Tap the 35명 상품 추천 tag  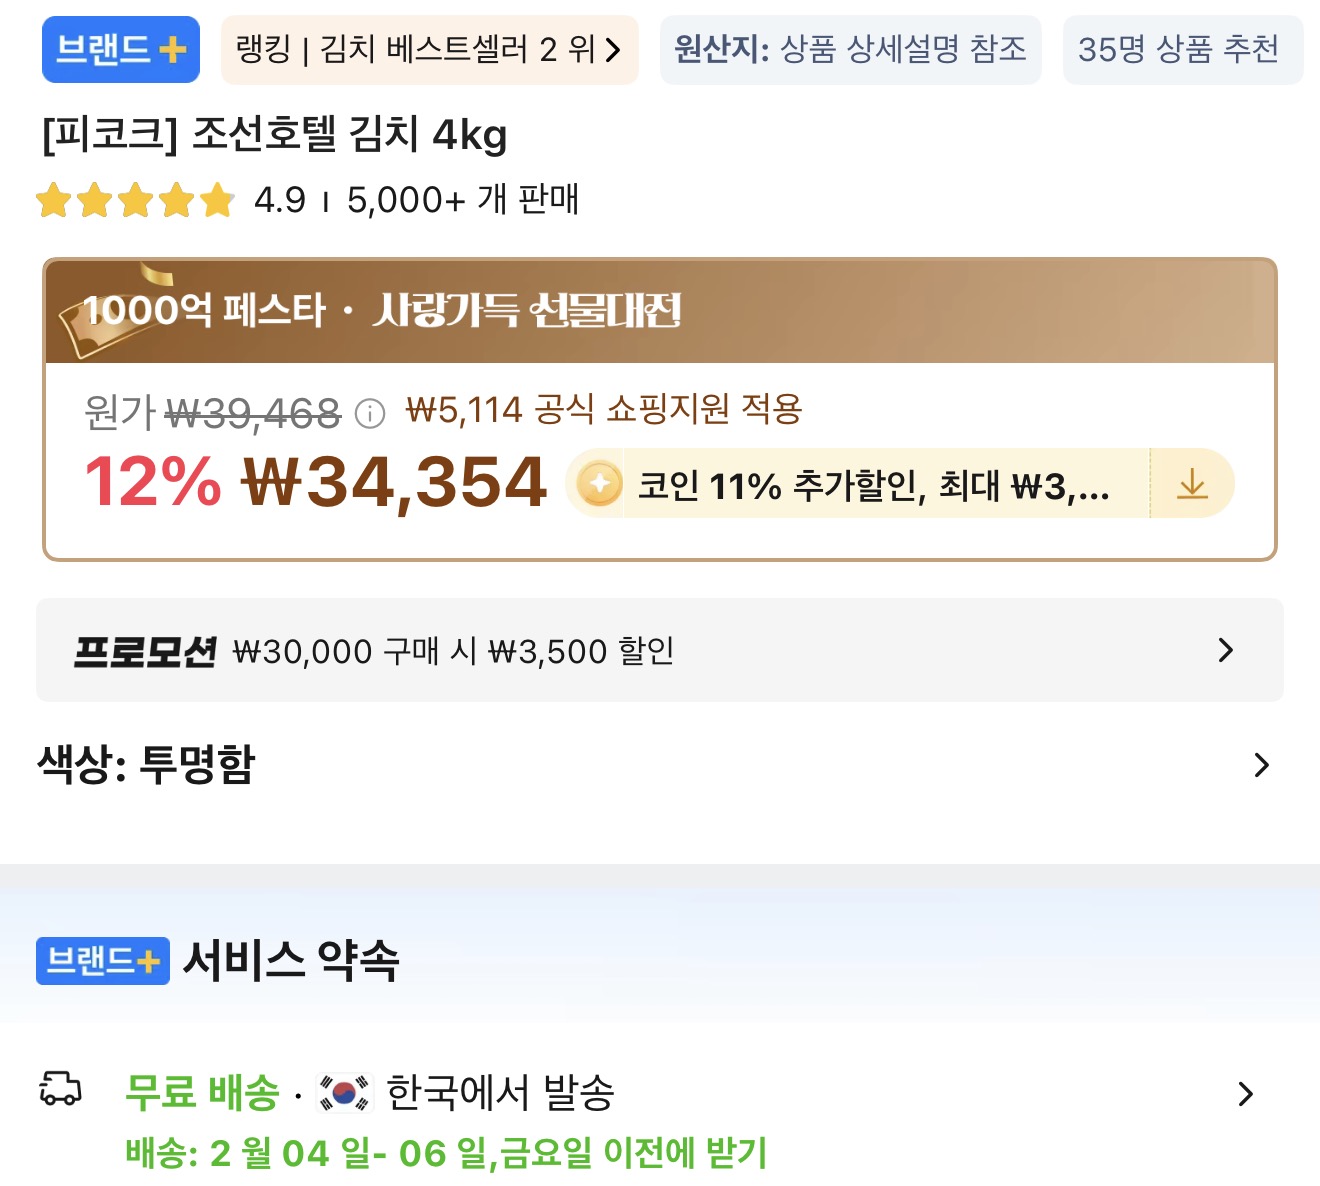1182,49
